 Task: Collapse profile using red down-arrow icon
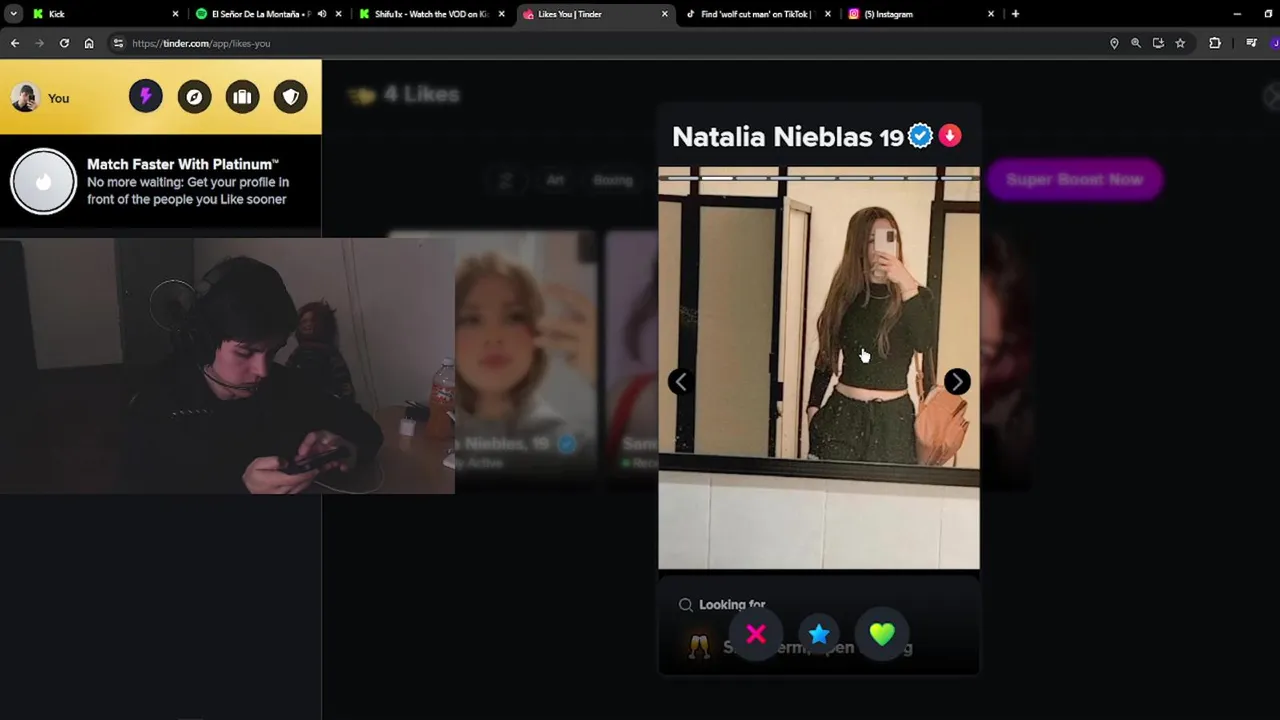[x=950, y=135]
